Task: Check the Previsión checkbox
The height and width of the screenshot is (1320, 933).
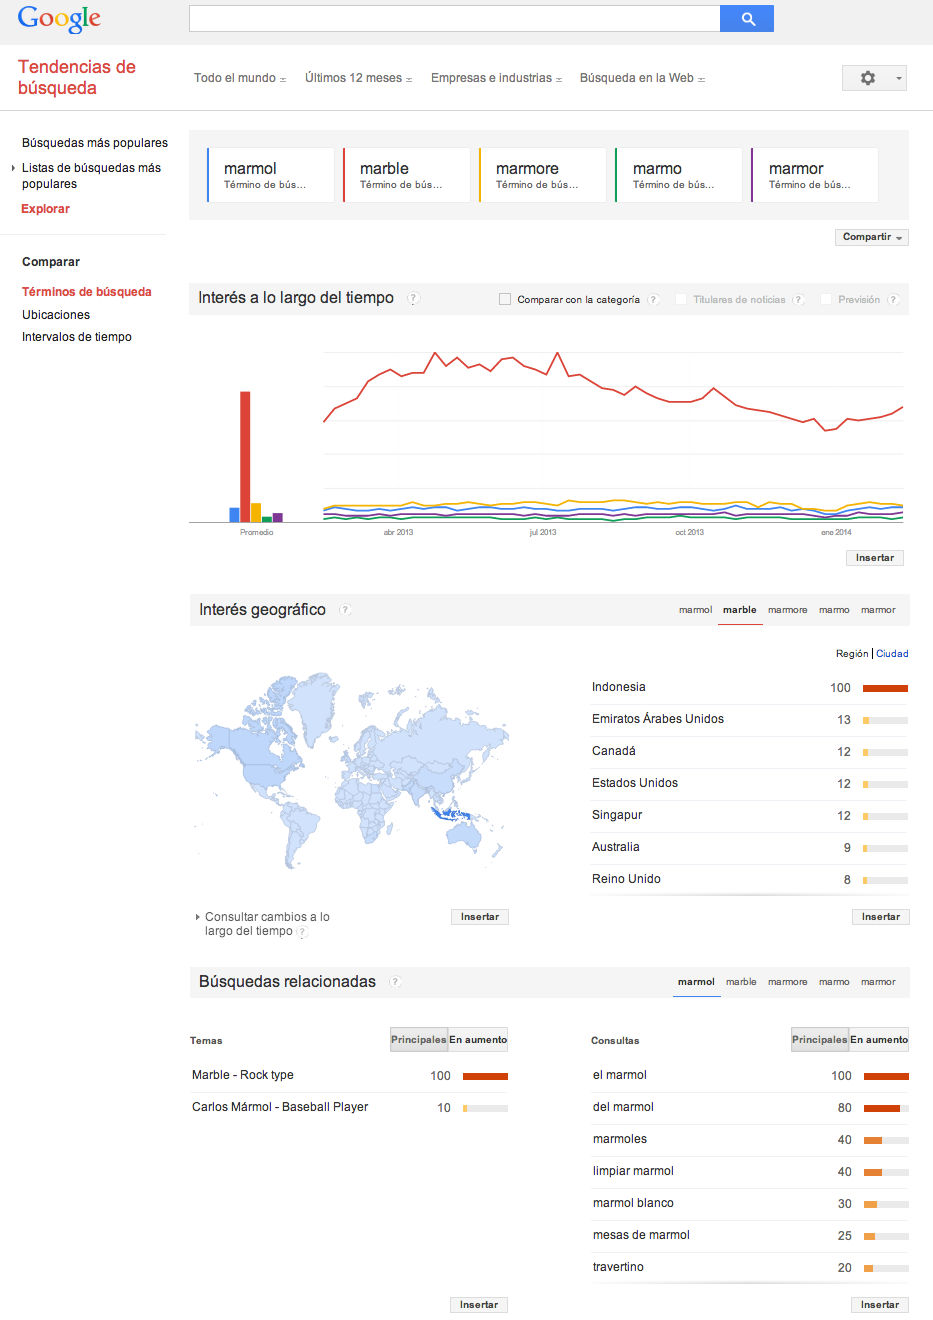Action: 826,299
